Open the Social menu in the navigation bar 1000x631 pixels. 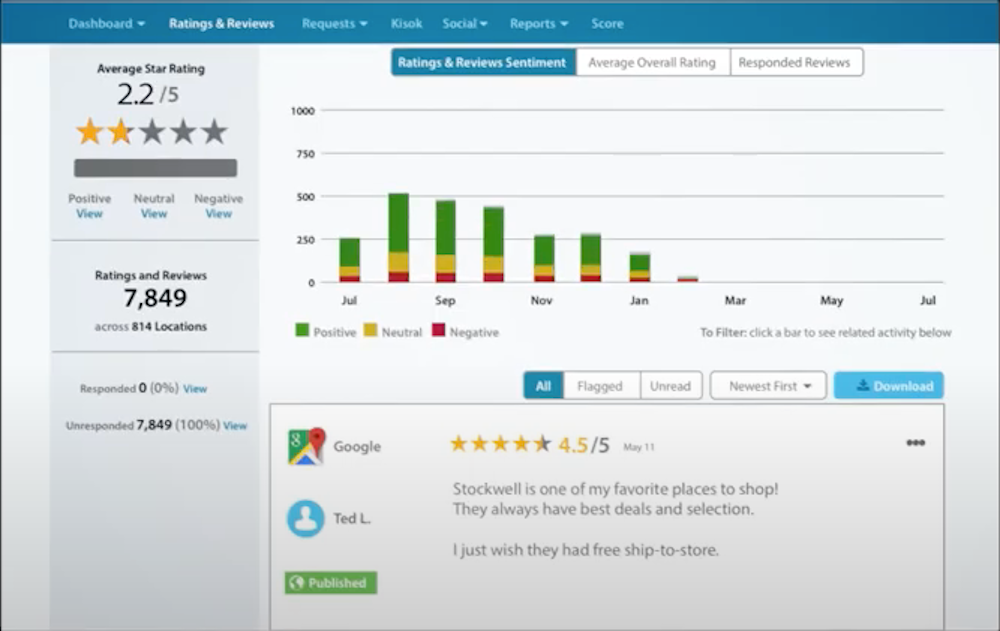coord(465,22)
